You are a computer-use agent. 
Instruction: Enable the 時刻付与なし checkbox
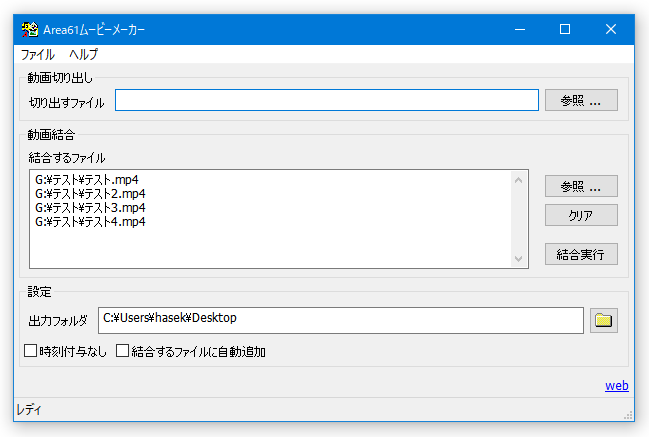point(30,351)
